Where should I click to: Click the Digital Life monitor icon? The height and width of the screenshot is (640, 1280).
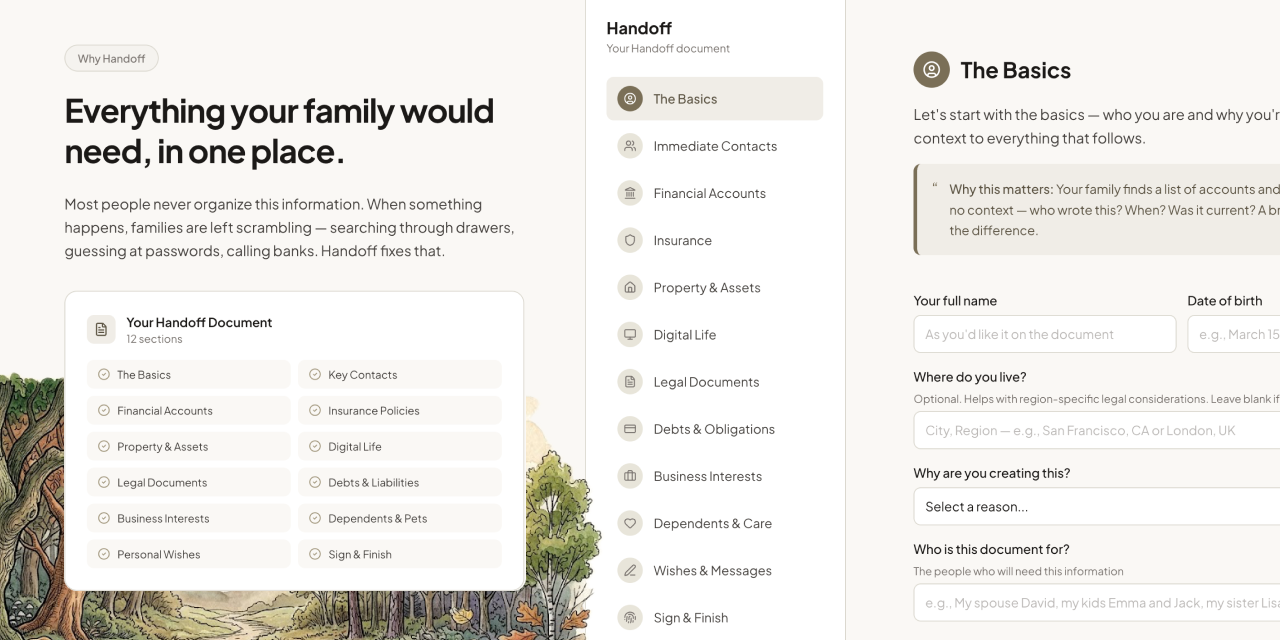tap(630, 334)
